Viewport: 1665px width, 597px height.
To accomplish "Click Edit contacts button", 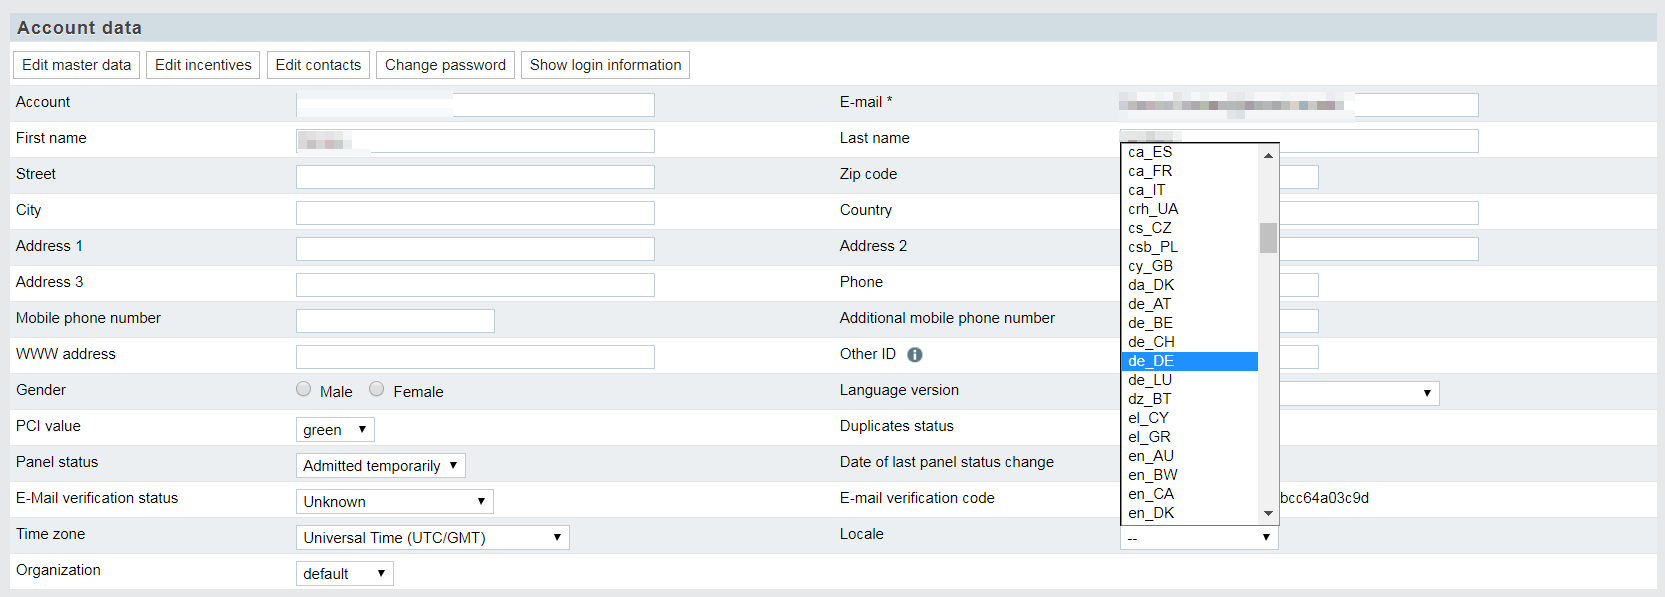I will tap(318, 65).
